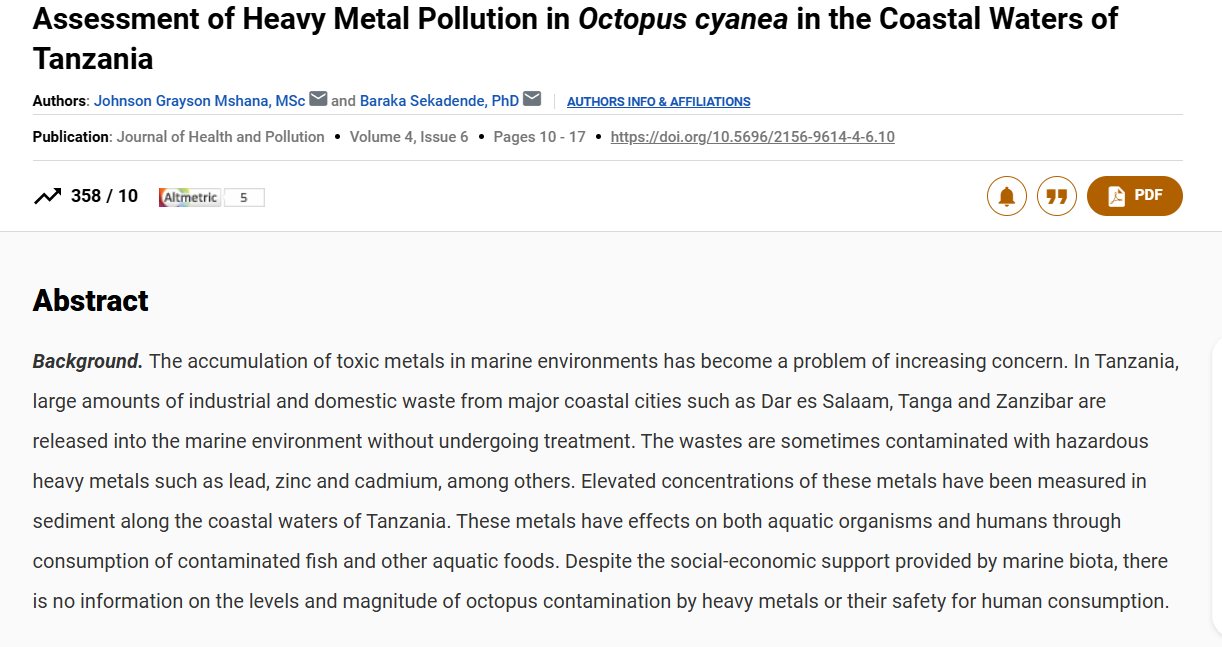Screen dimensions: 1222x647
Task: Open author link Baraka Sekadende, PhD
Action: [439, 101]
